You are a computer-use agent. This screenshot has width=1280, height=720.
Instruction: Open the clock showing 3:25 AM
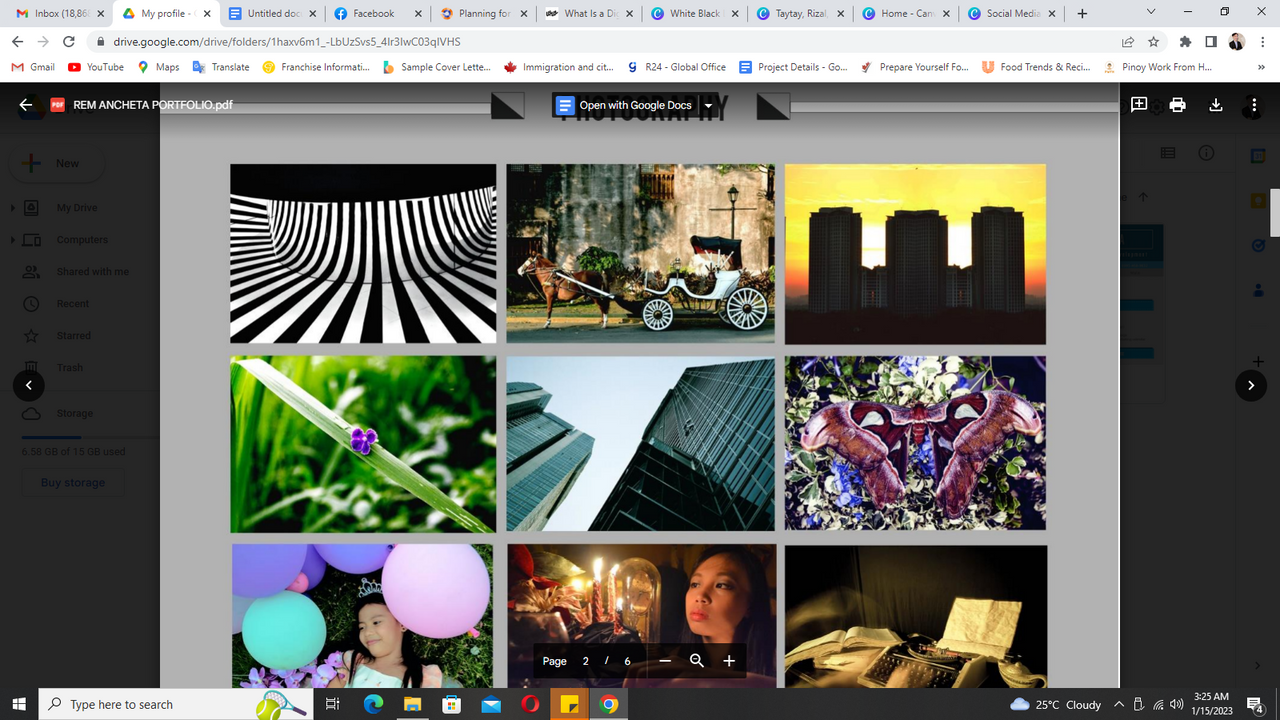coord(1213,704)
